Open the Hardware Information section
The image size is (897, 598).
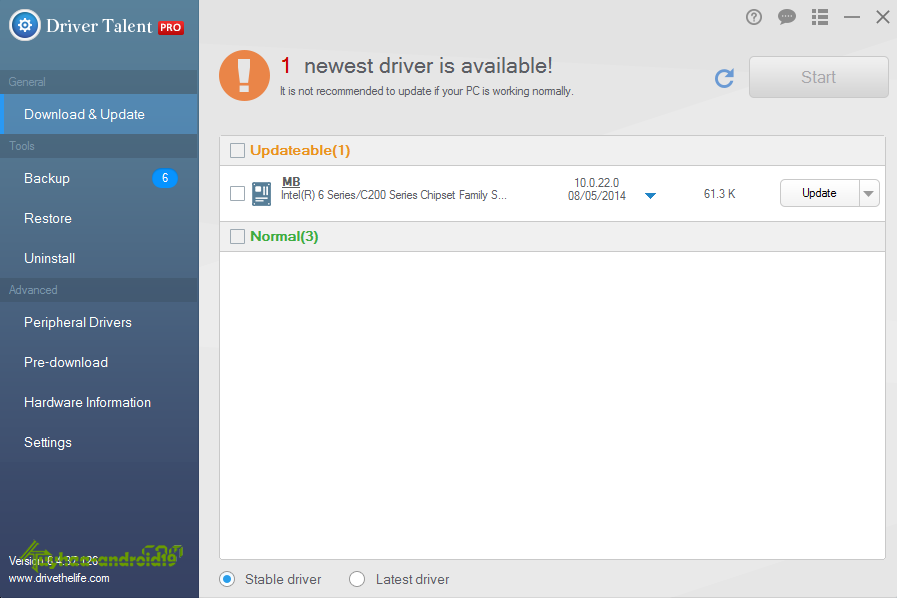point(86,402)
